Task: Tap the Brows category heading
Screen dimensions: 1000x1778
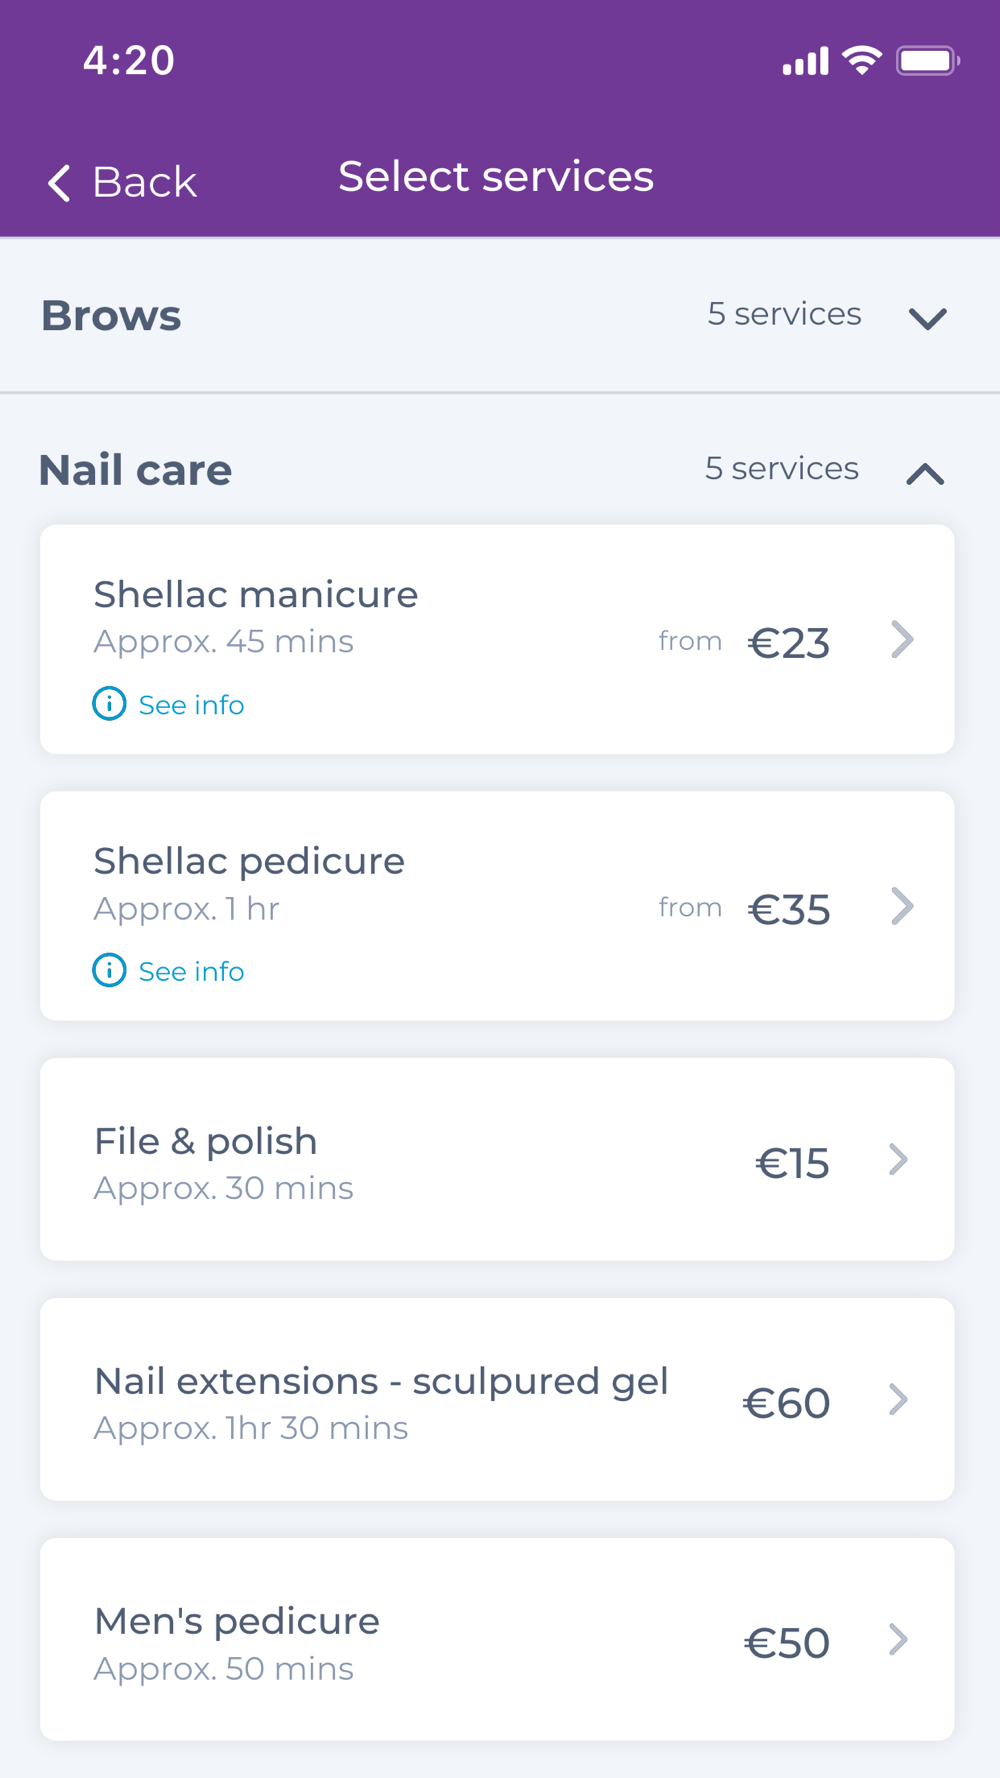Action: [x=111, y=316]
